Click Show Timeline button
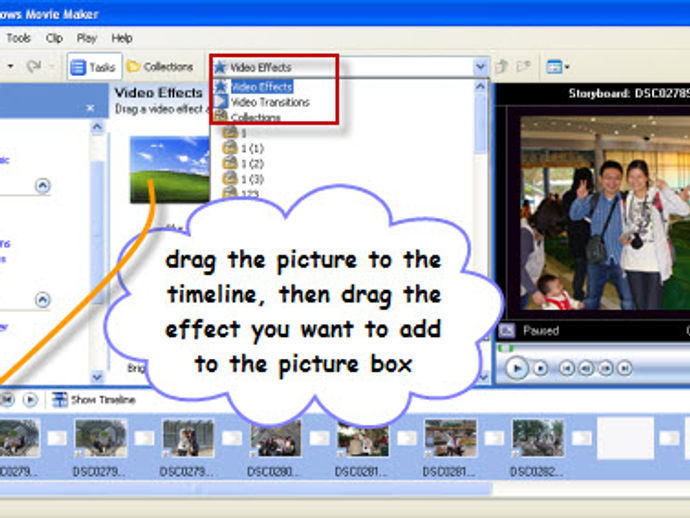The height and width of the screenshot is (518, 690). (x=94, y=400)
